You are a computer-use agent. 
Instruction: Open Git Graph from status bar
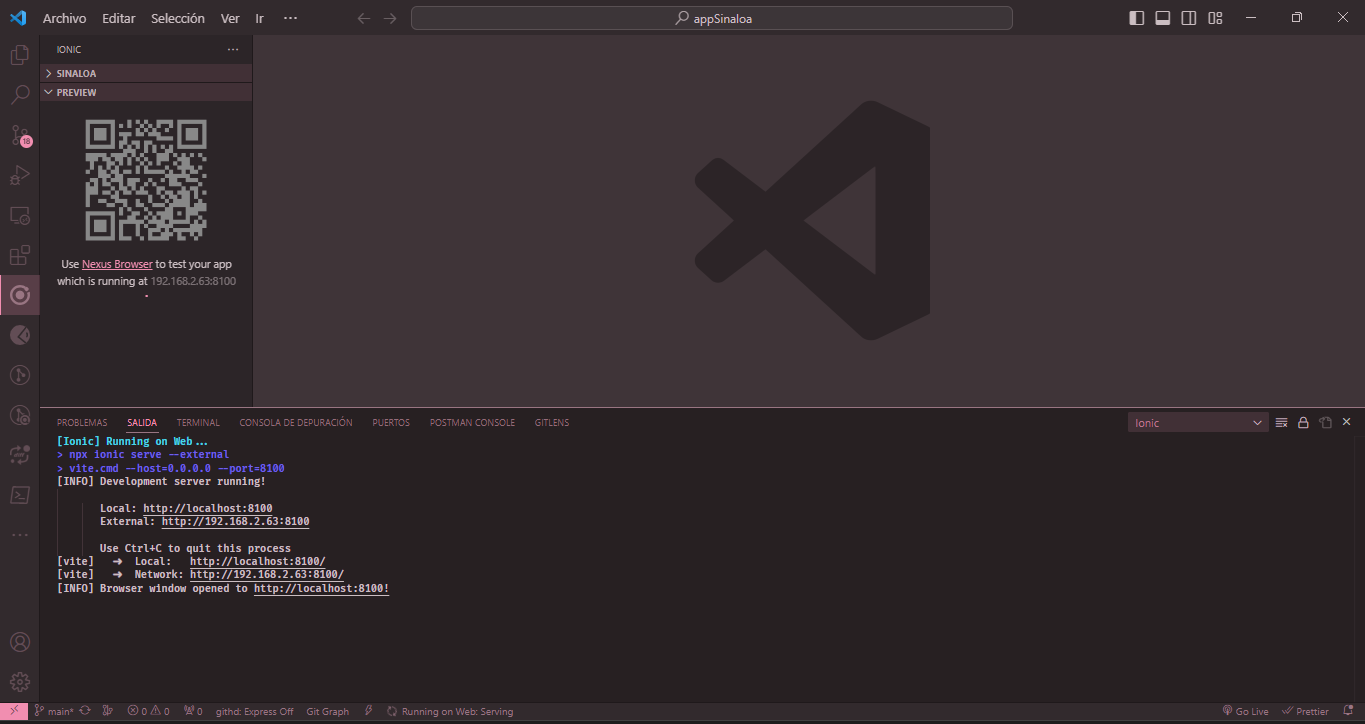pyautogui.click(x=327, y=712)
